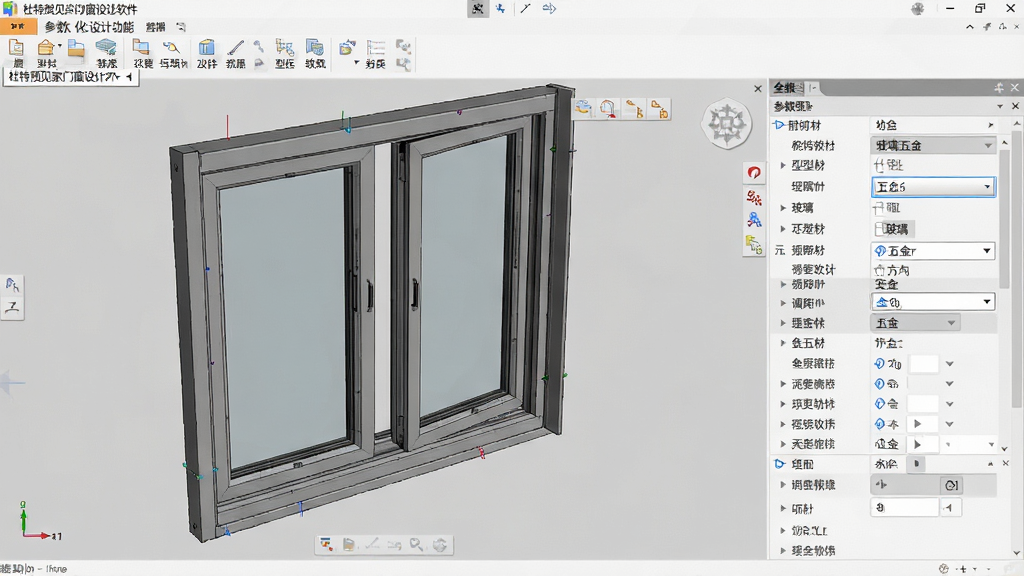Click the yellow folder ribbon icon
This screenshot has height=576, width=1024.
[x=76, y=48]
